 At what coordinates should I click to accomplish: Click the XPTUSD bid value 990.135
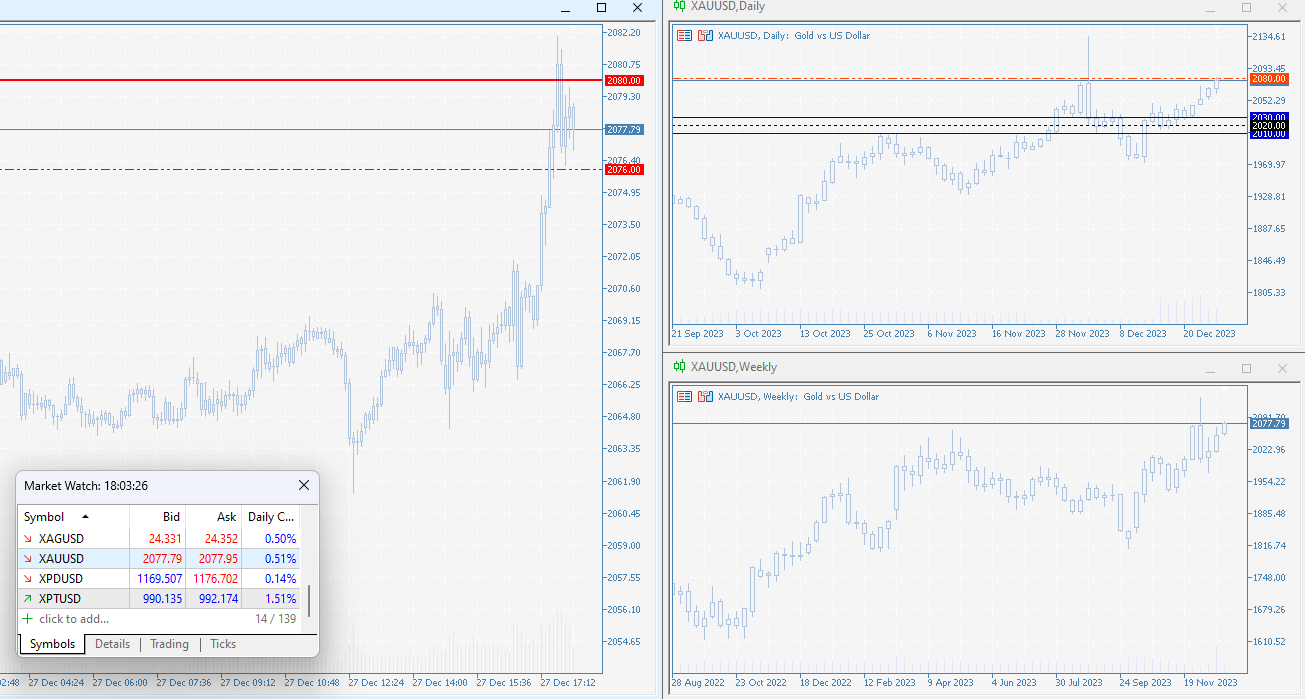162,599
